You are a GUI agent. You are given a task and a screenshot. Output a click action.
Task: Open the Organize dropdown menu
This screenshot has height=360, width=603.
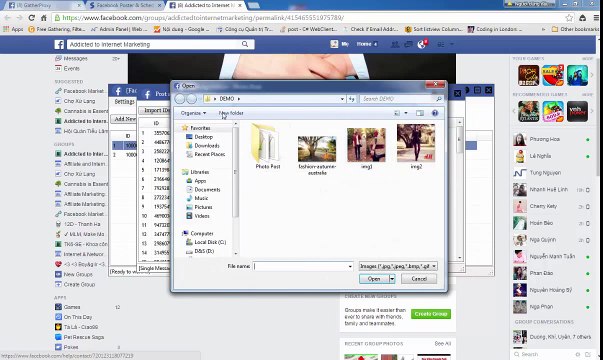(x=193, y=113)
